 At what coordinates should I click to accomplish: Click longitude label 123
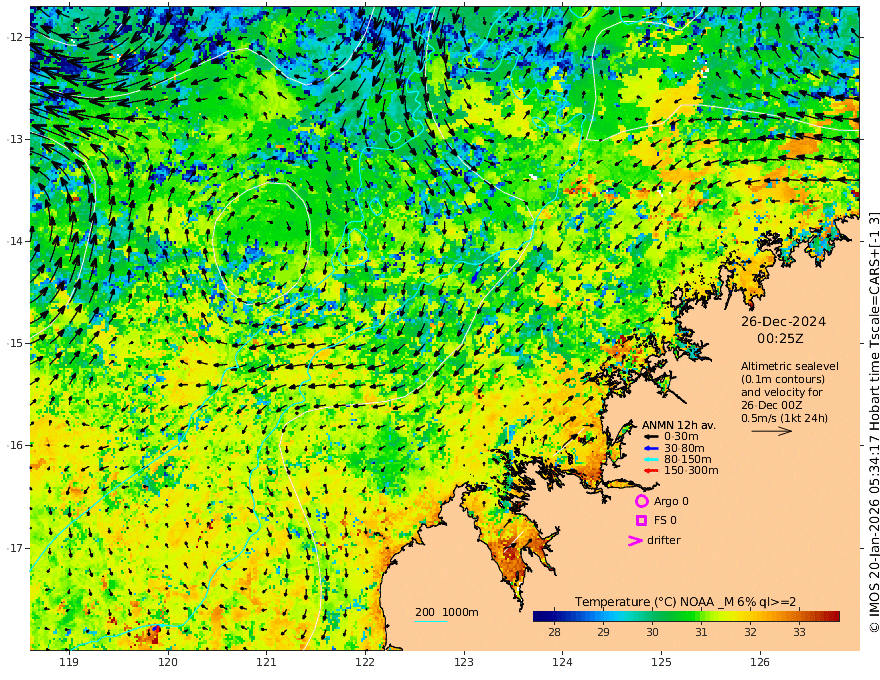[x=464, y=663]
